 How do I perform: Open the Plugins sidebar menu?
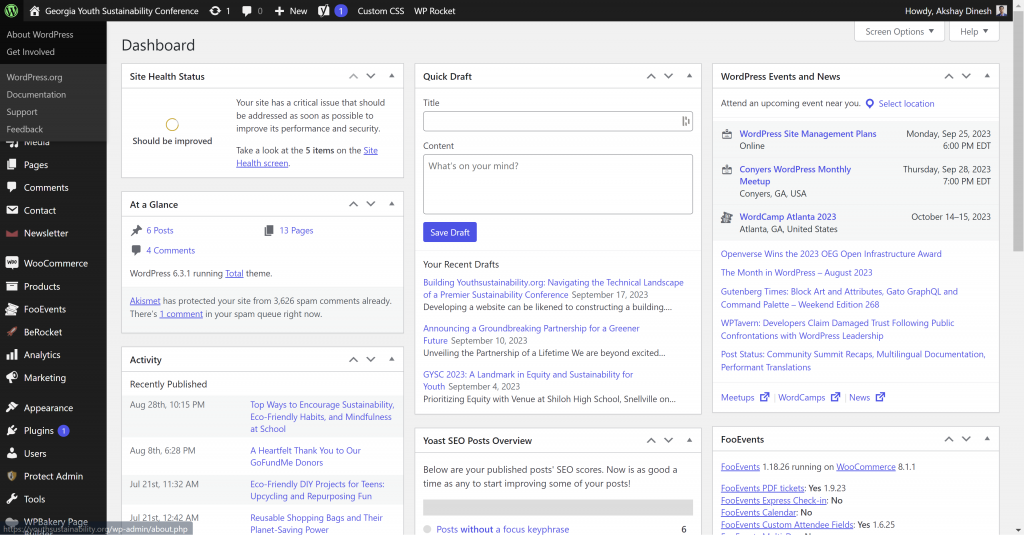tap(39, 431)
